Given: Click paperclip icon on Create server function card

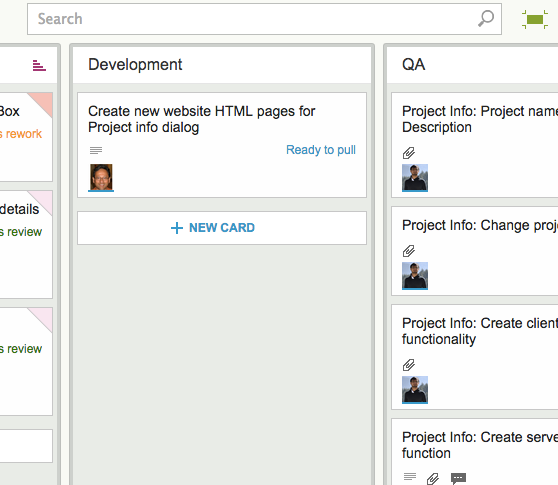Looking at the screenshot, I should pyautogui.click(x=433, y=479).
